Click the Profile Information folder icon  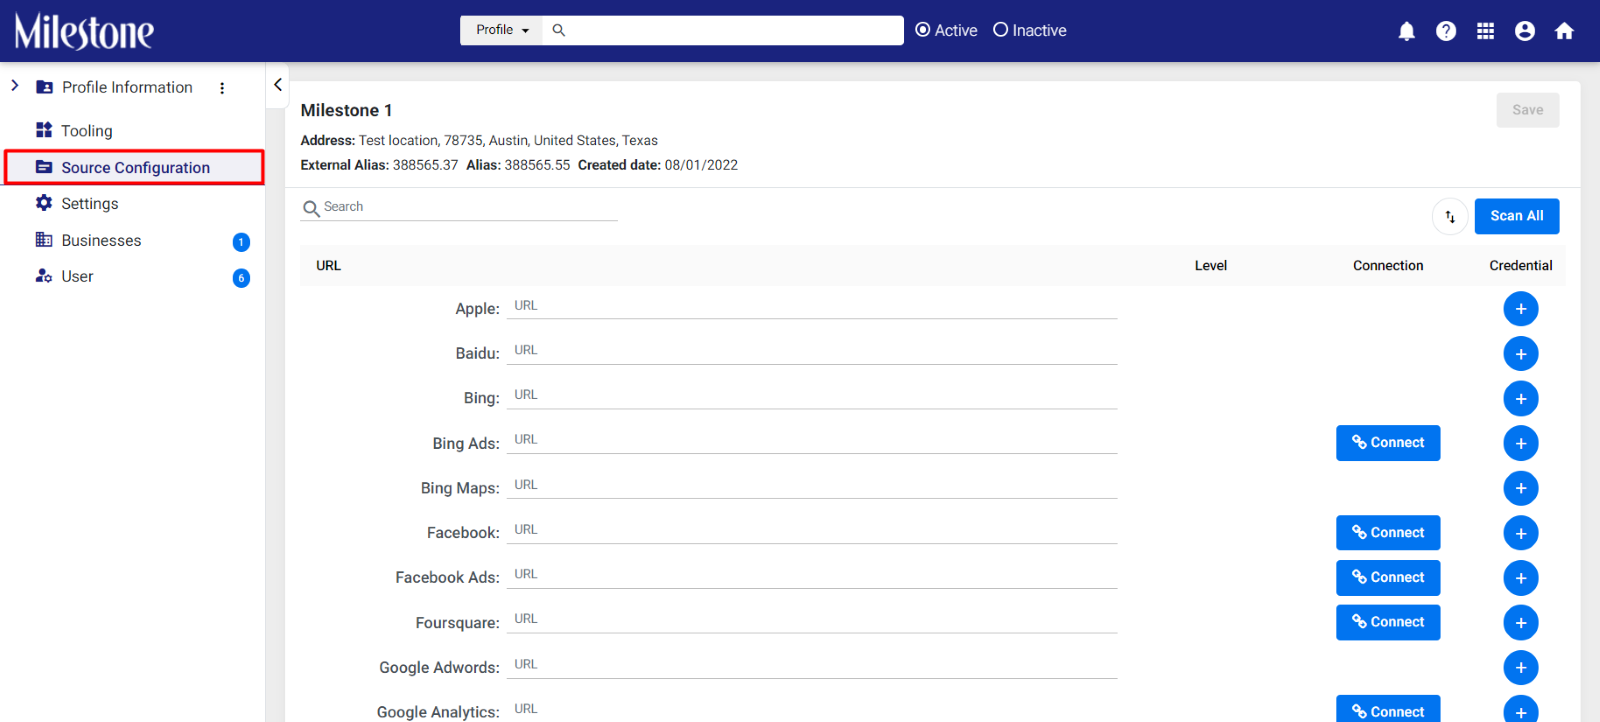click(44, 87)
